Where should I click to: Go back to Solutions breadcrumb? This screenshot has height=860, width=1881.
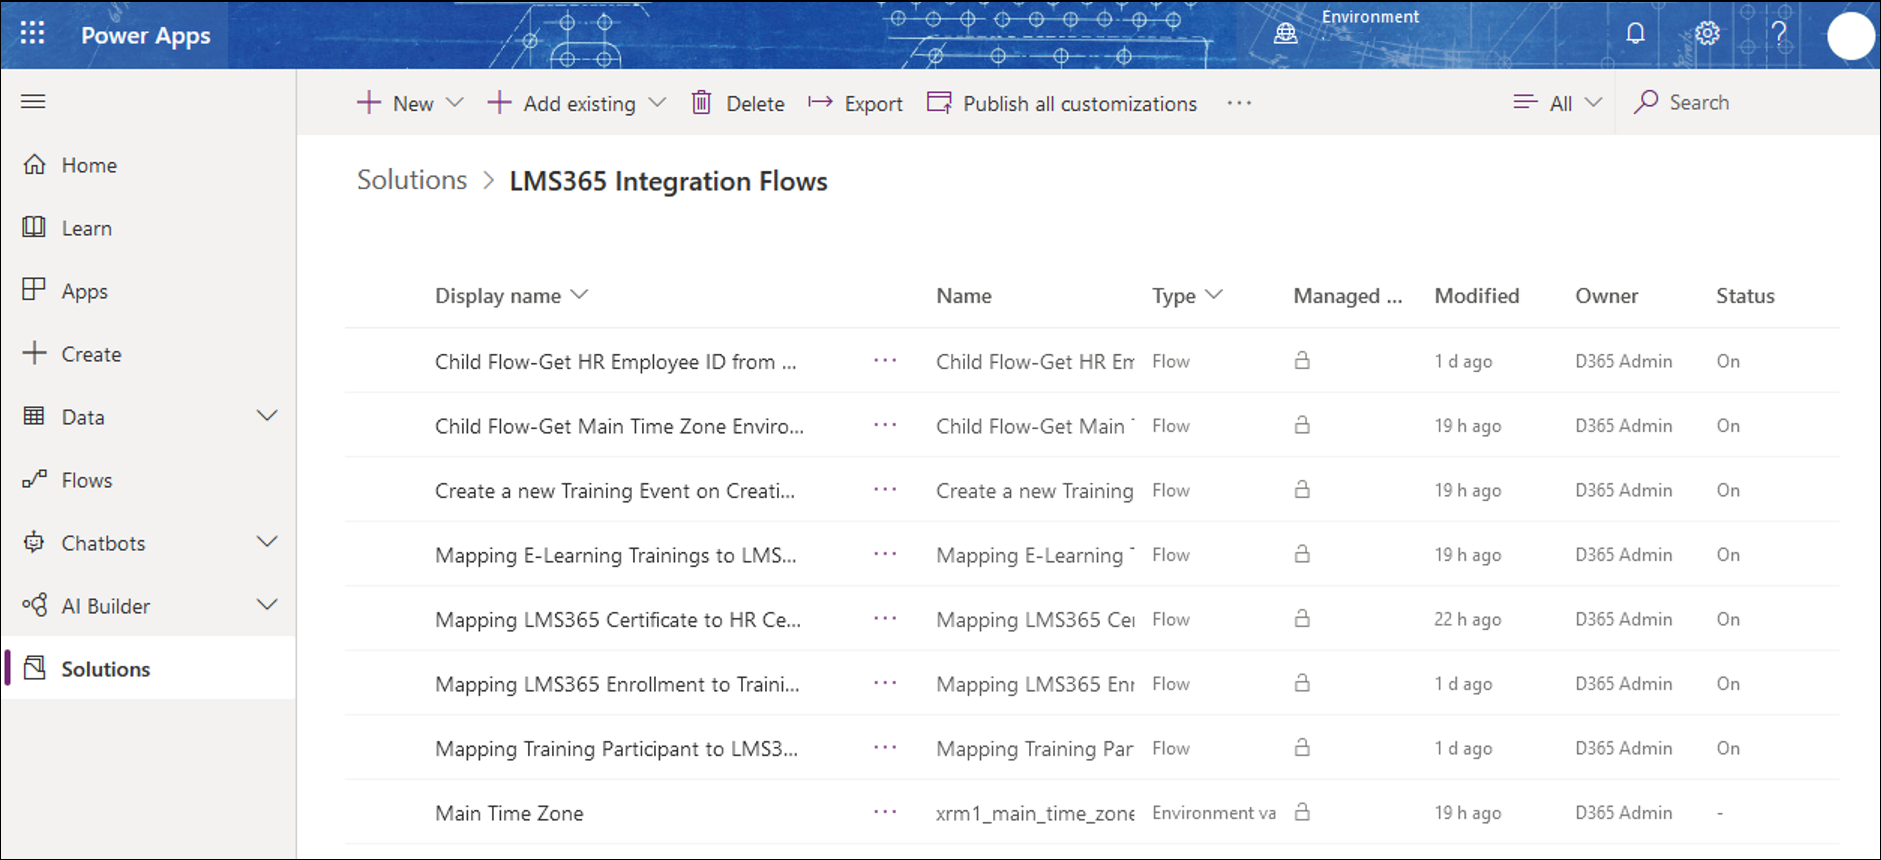click(412, 180)
